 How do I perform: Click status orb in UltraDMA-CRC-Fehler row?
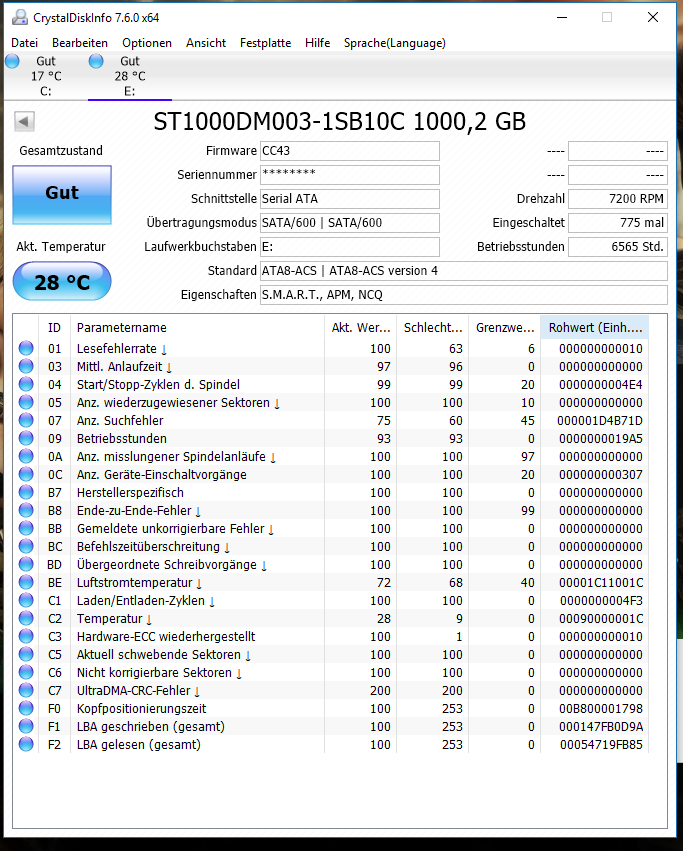point(26,690)
